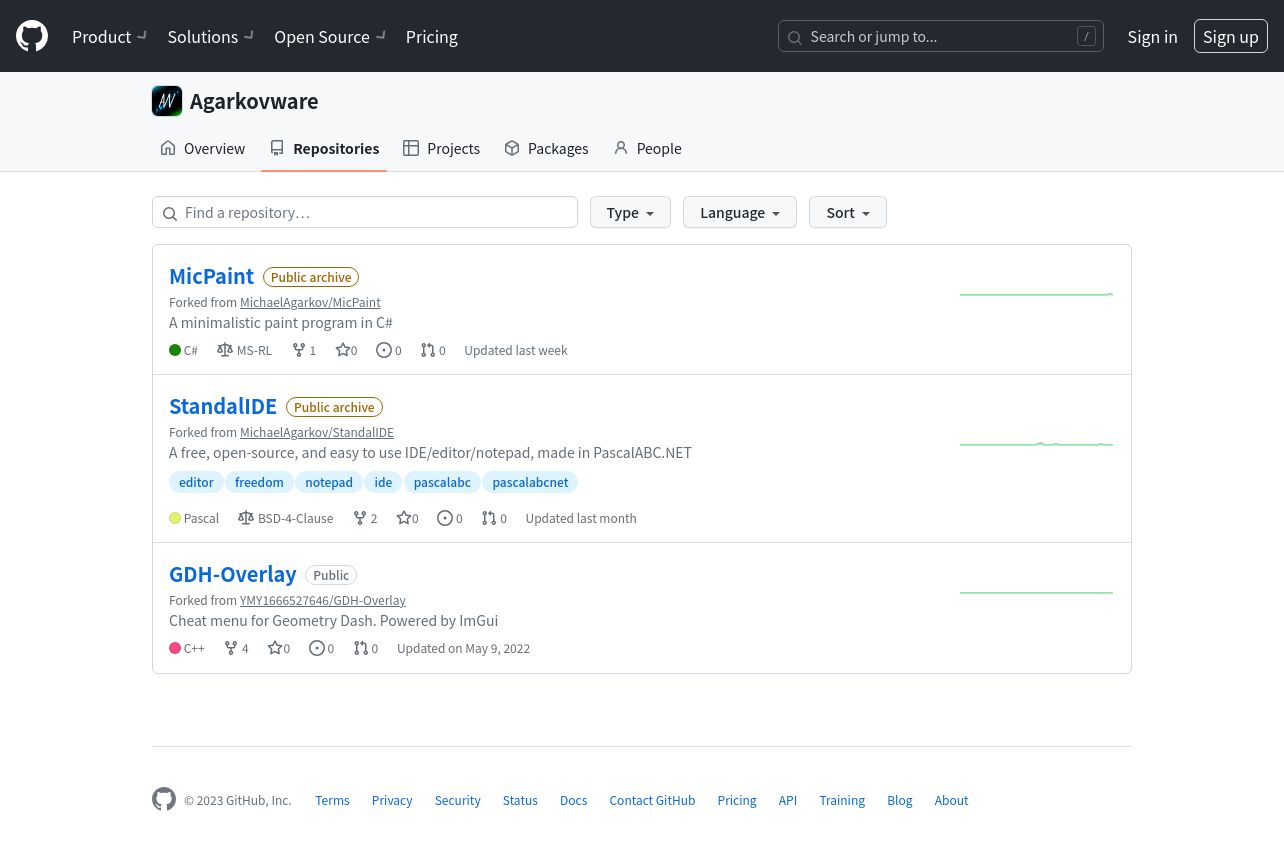Click the MicPaint activity sparkline graph
Image resolution: width=1284 pixels, height=861 pixels.
[1036, 294]
